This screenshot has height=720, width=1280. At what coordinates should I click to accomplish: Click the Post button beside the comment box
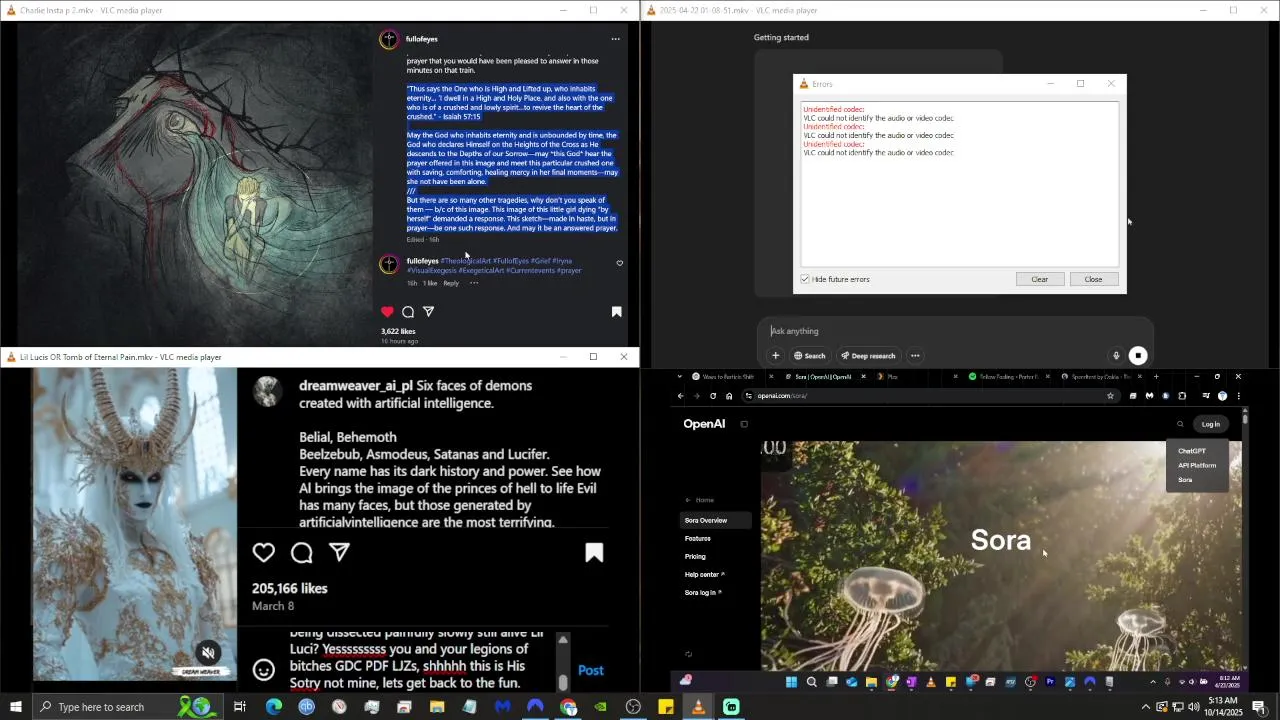(591, 670)
